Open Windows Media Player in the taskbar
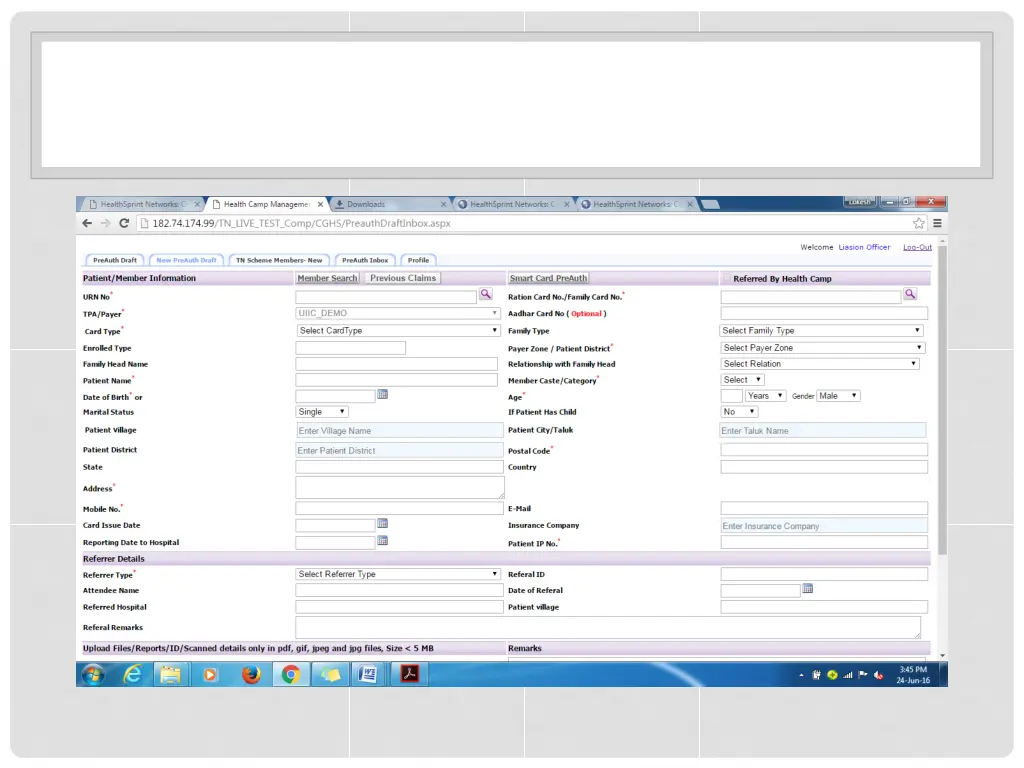Image resolution: width=1024 pixels, height=768 pixels. [210, 674]
